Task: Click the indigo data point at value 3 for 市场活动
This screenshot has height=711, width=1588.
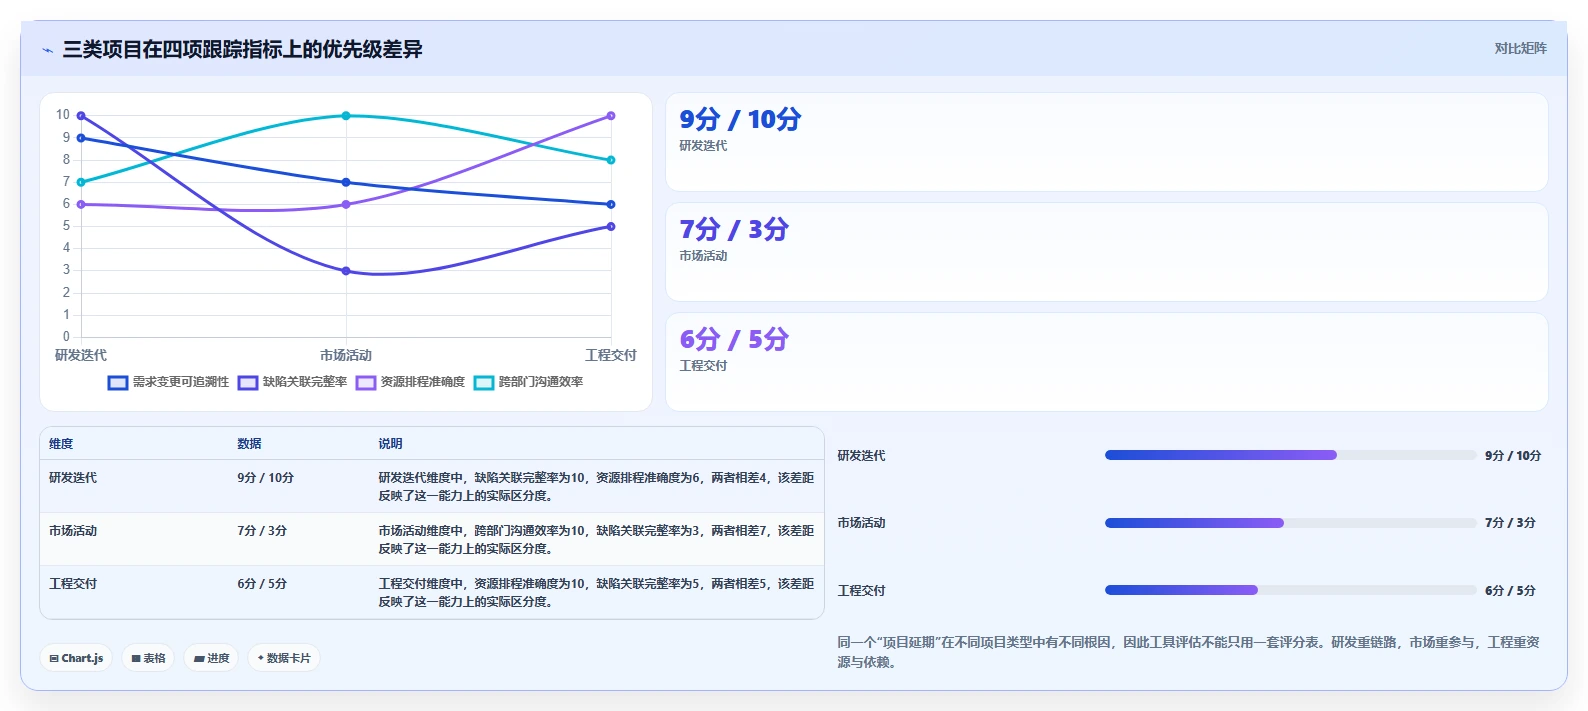Action: (346, 271)
